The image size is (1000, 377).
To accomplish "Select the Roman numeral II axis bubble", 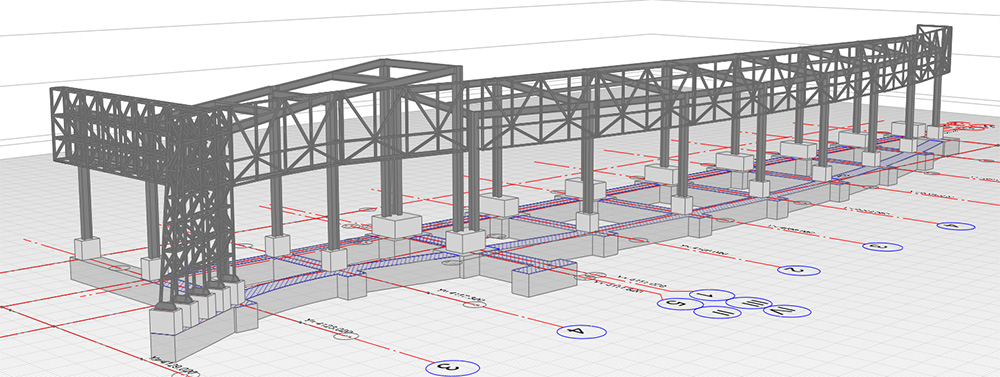I will coord(717,313).
